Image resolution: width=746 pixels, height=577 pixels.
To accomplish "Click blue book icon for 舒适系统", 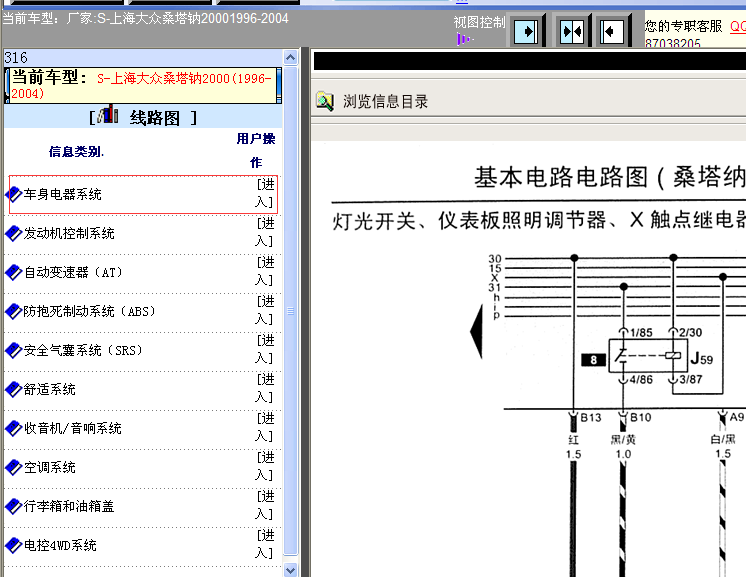I will [13, 389].
